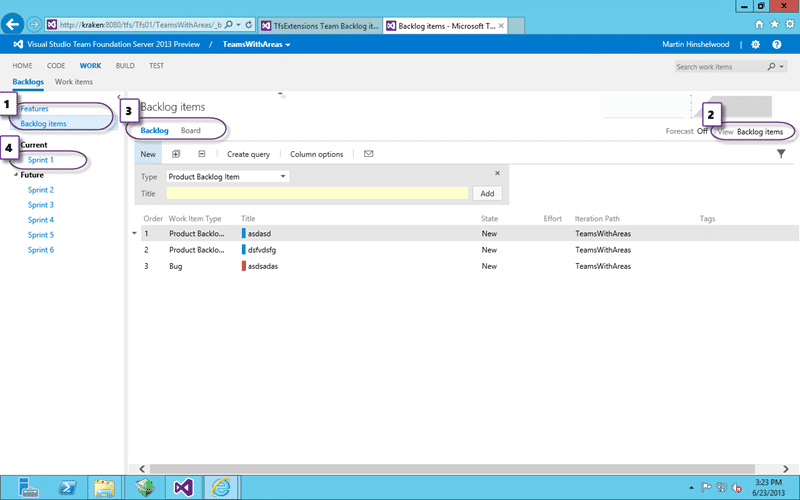The height and width of the screenshot is (500, 800).
Task: Click the Search work items field
Action: coord(719,66)
